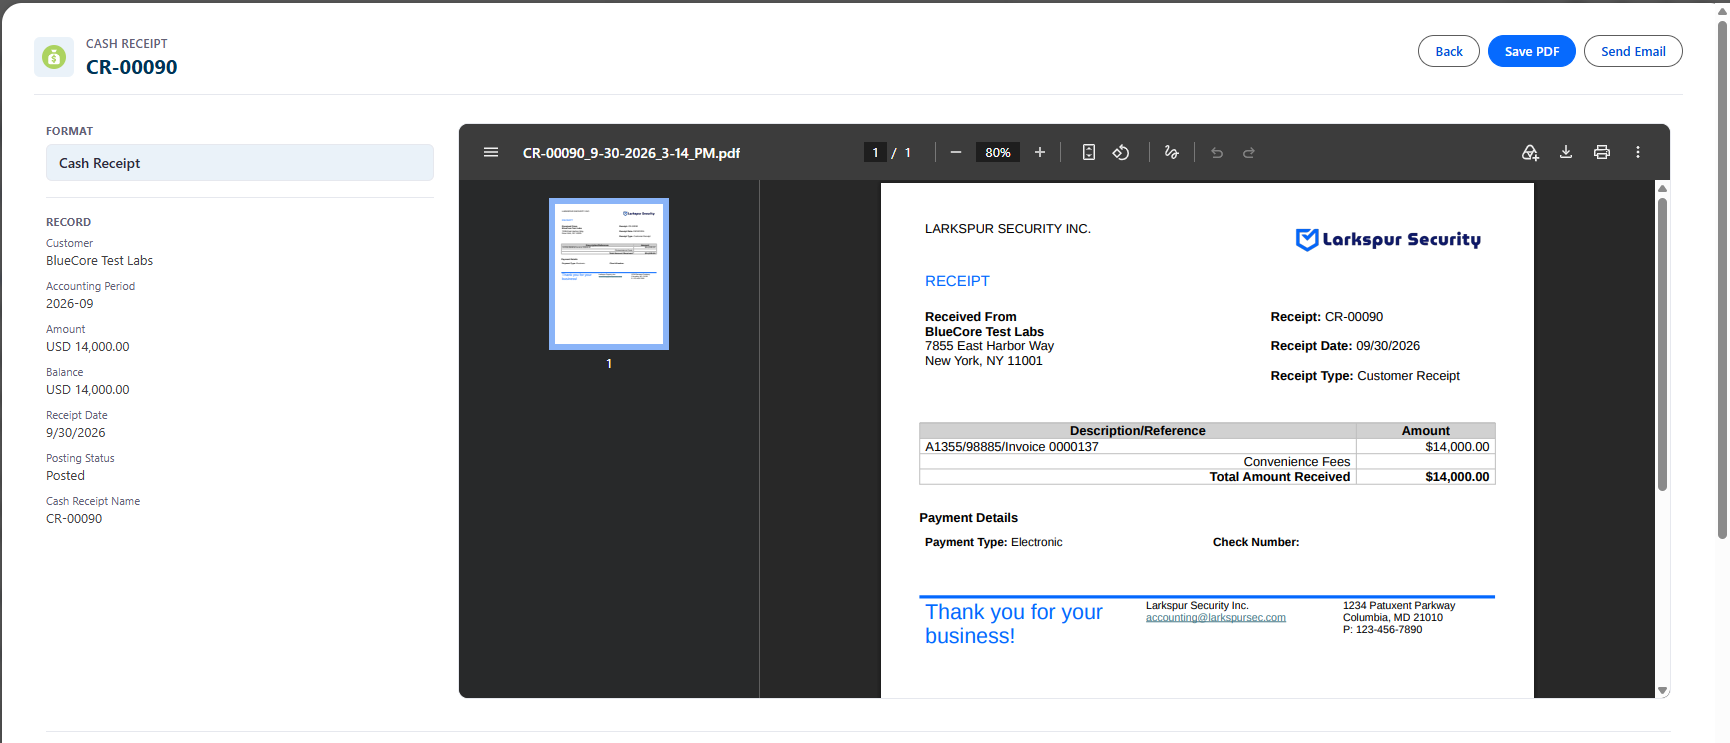Click the page's outer vertical scrollbar
This screenshot has width=1730, height=743.
pyautogui.click(x=1722, y=280)
